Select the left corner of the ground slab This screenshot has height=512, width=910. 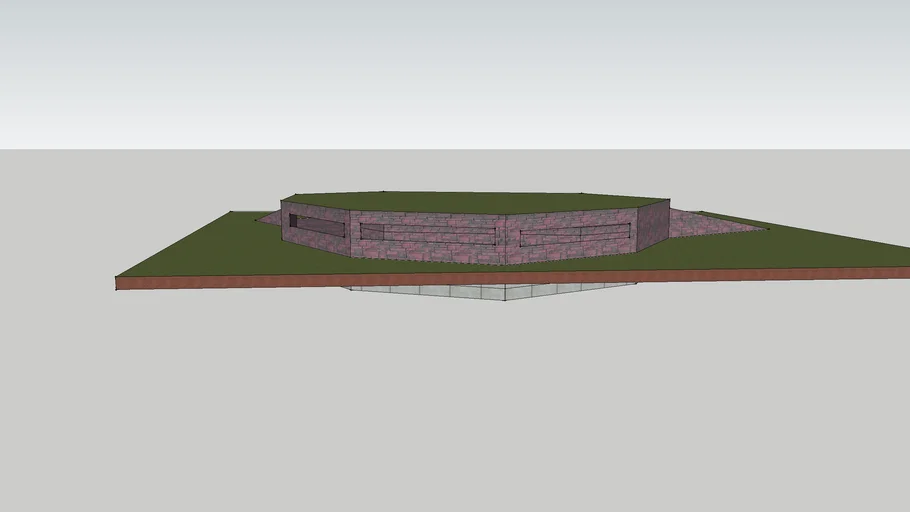click(119, 280)
